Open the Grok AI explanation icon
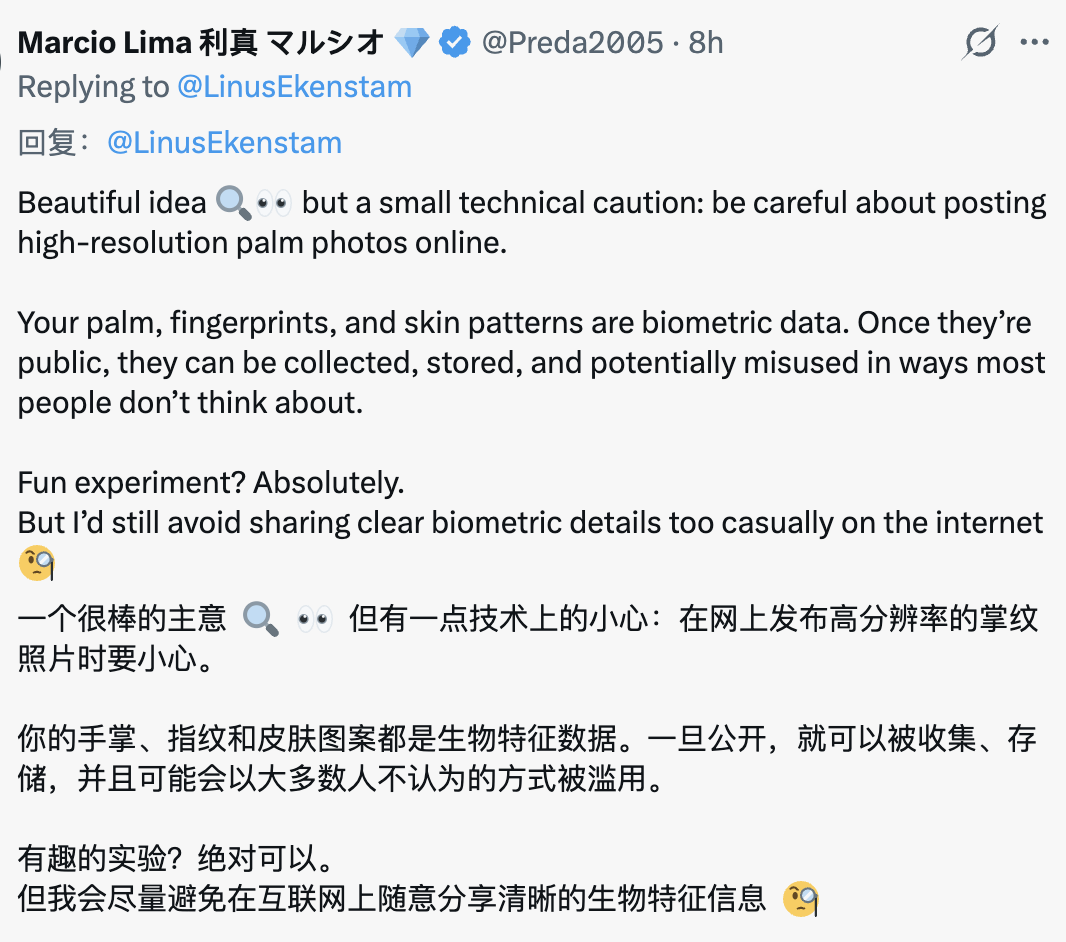The height and width of the screenshot is (942, 1066). (x=980, y=42)
